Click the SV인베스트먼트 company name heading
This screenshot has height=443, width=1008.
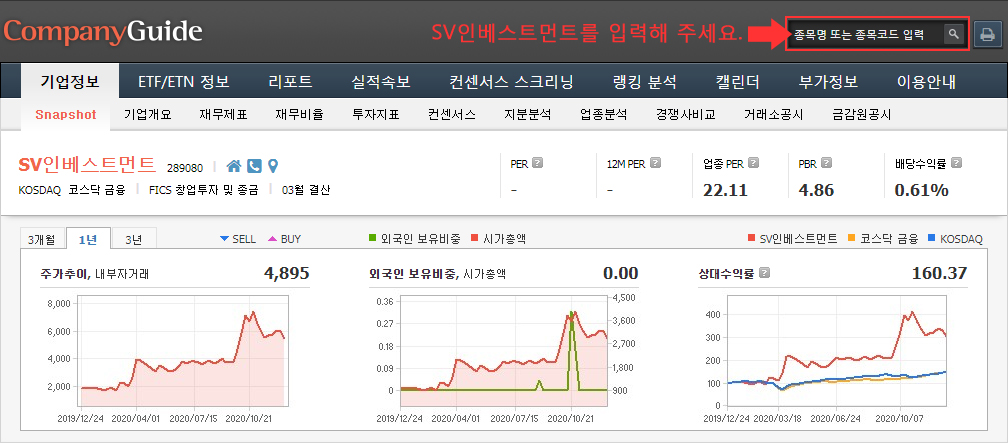tap(87, 165)
